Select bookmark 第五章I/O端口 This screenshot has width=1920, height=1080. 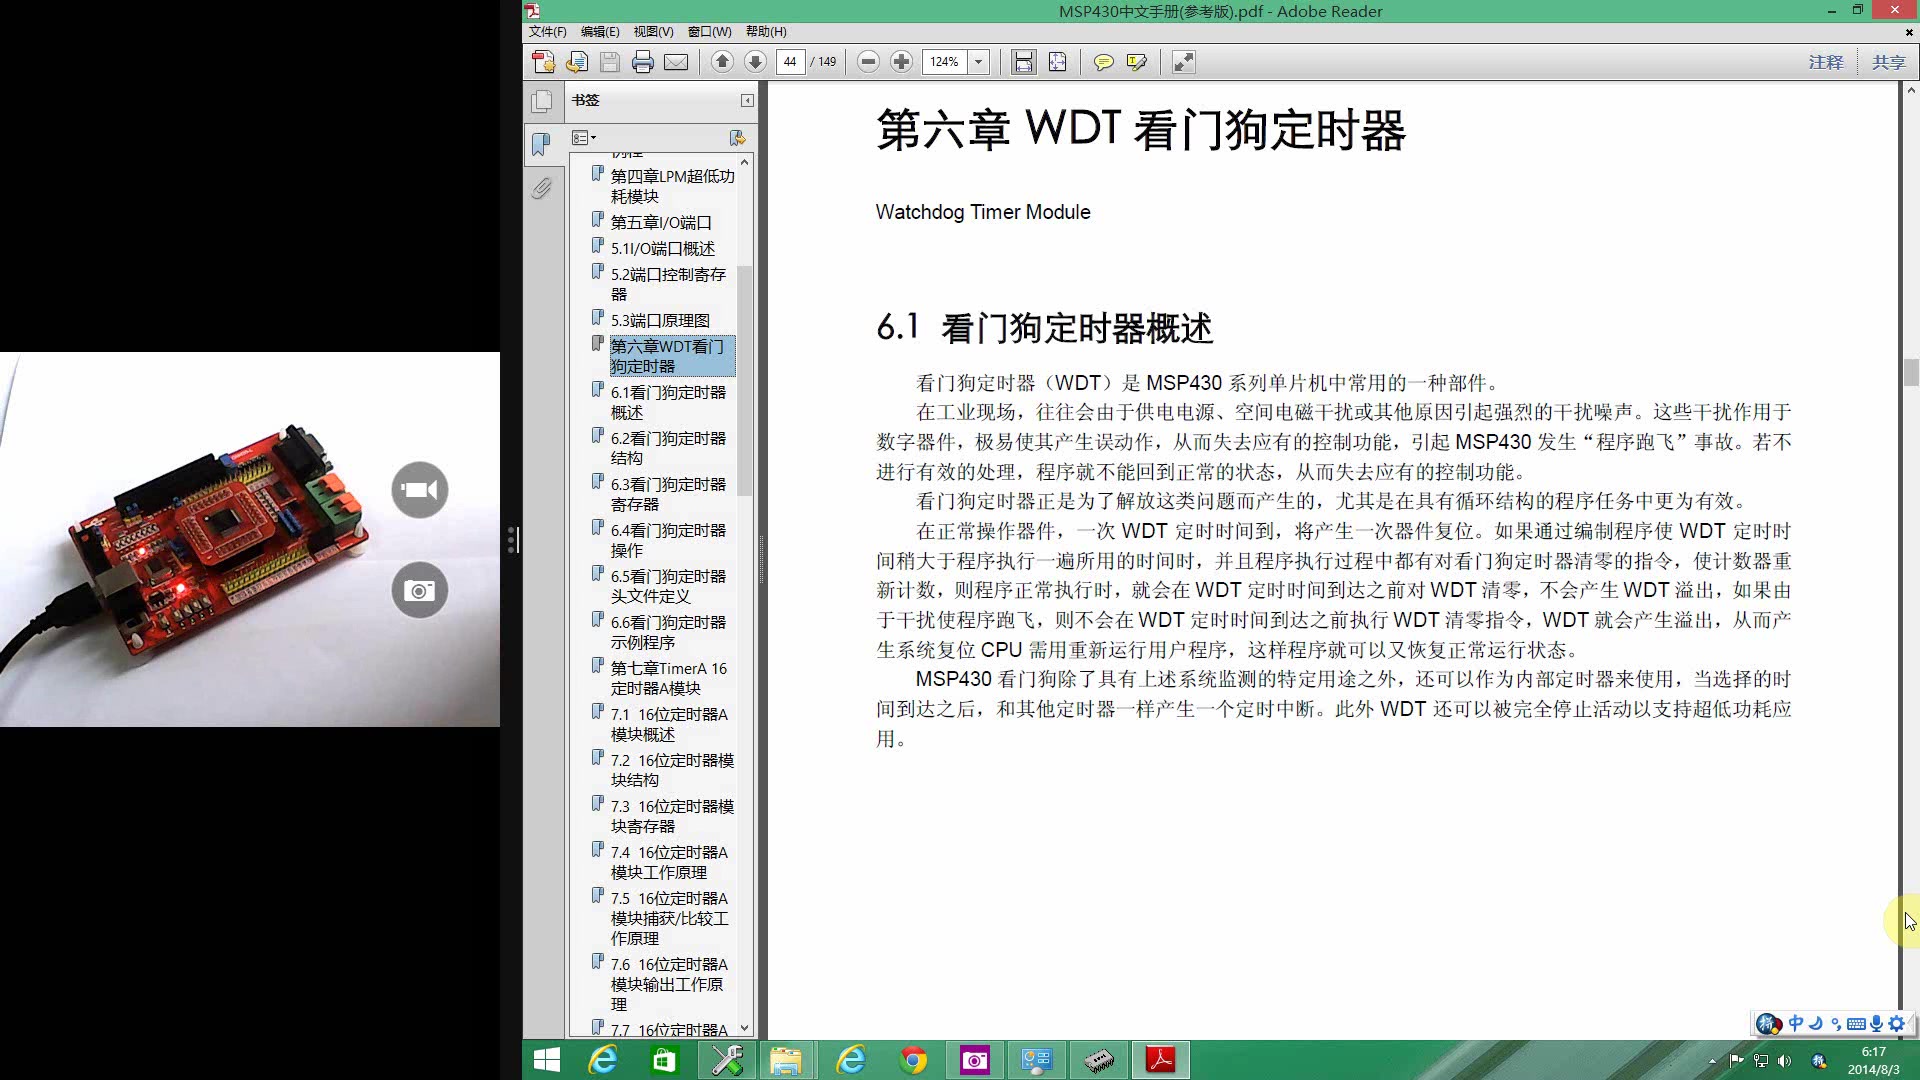[661, 222]
